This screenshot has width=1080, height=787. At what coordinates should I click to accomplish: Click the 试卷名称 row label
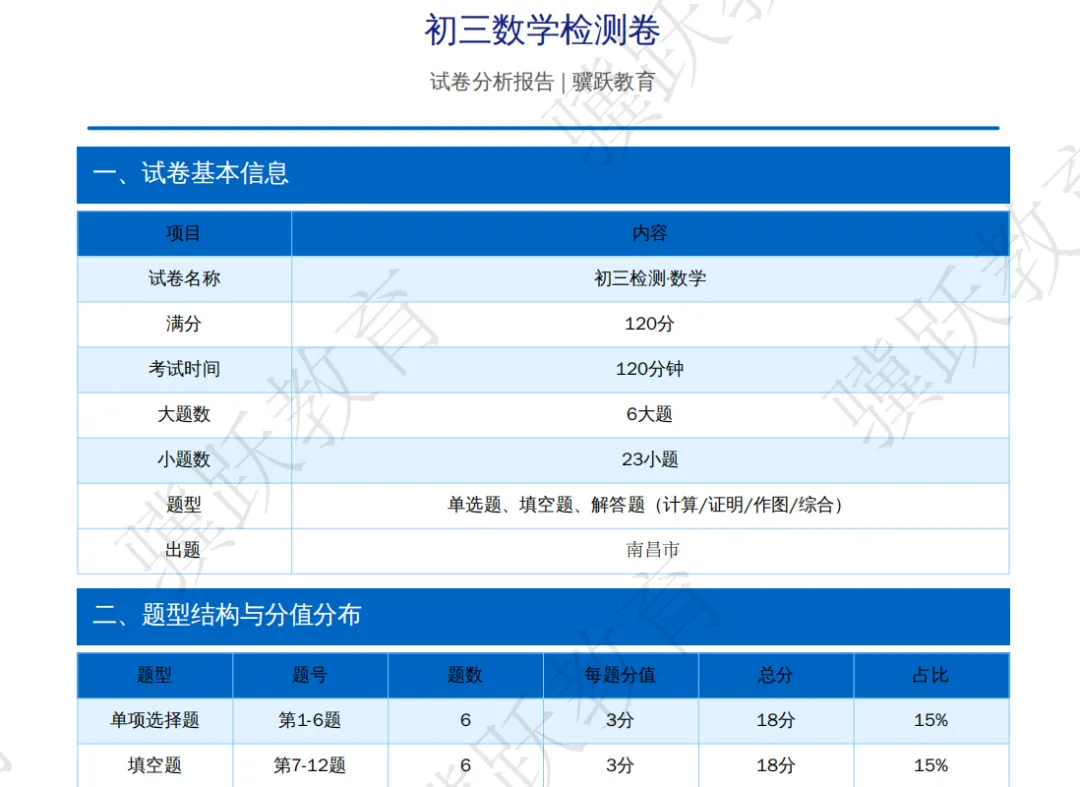tap(183, 278)
